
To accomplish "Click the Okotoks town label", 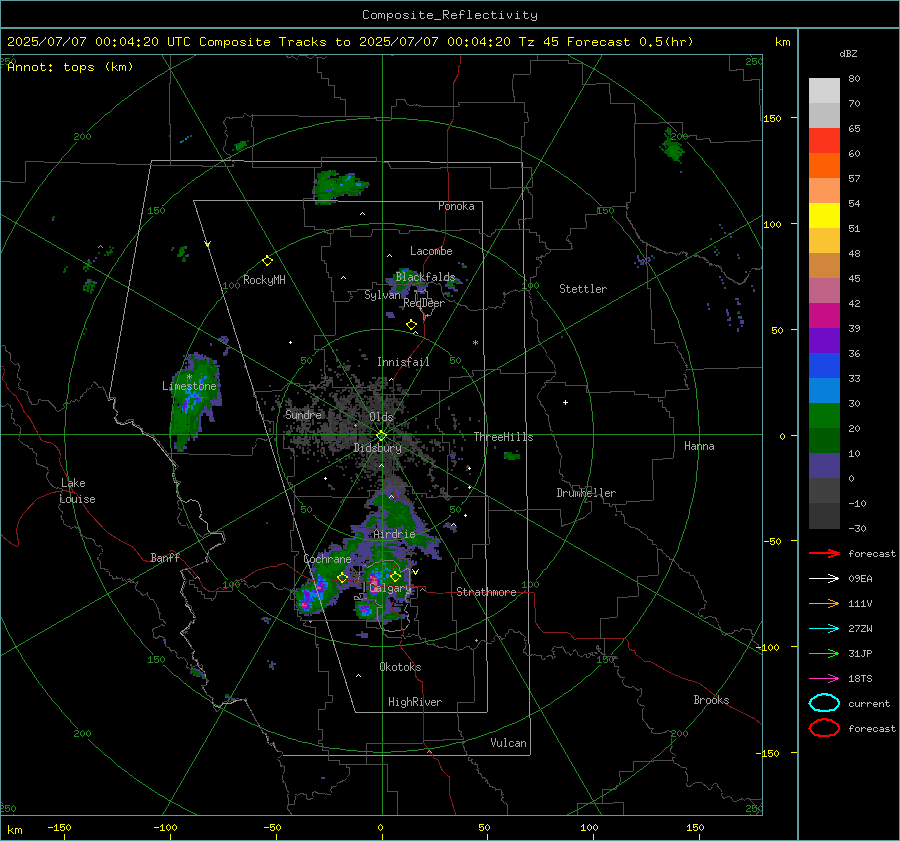I will 400,667.
